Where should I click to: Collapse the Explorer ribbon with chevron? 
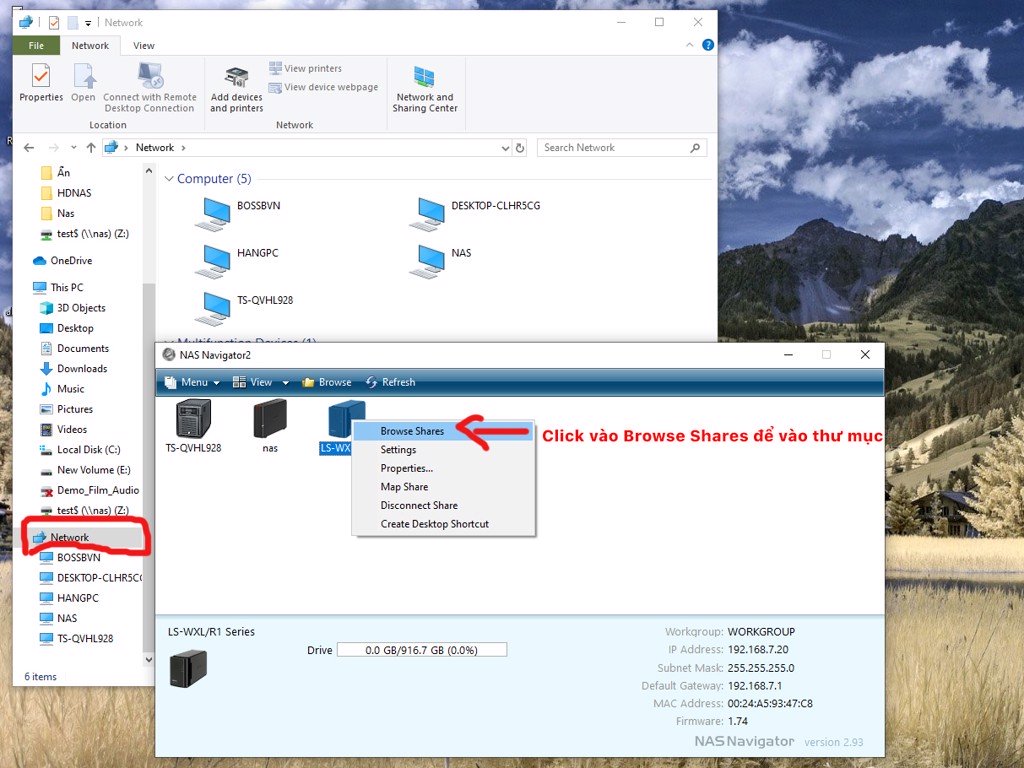[690, 45]
